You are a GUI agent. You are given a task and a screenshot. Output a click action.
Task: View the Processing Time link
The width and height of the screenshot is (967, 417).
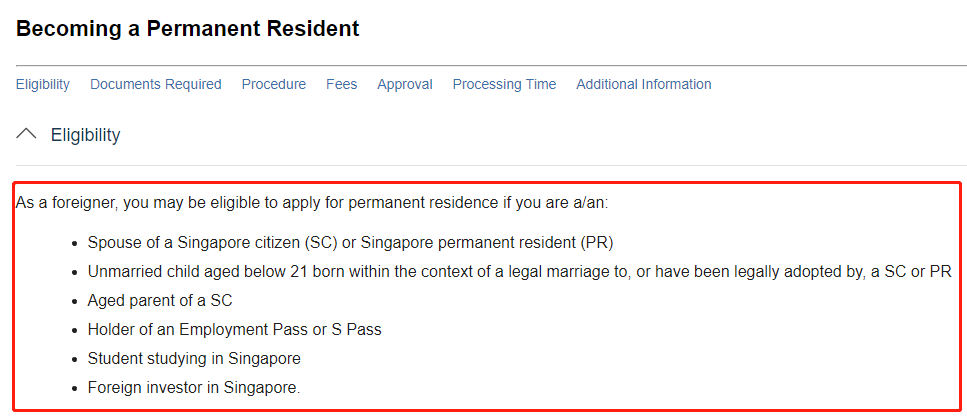[x=504, y=84]
